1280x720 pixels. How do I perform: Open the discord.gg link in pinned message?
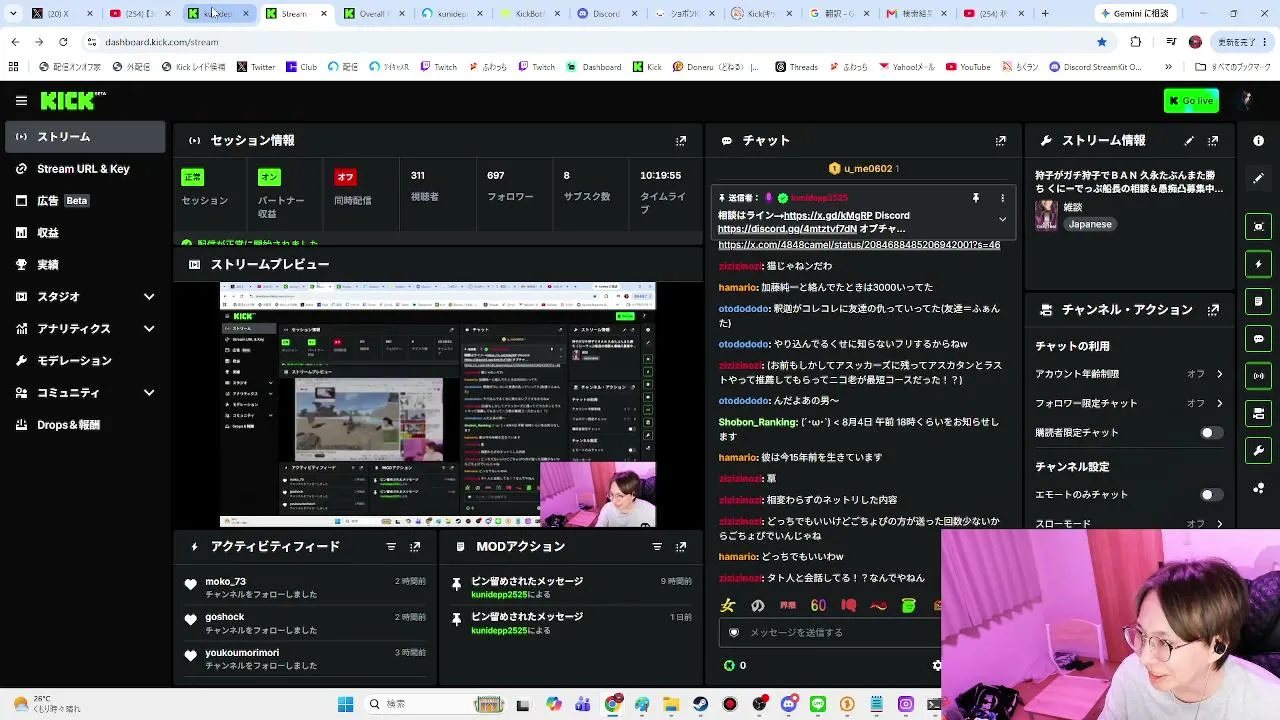tap(787, 229)
